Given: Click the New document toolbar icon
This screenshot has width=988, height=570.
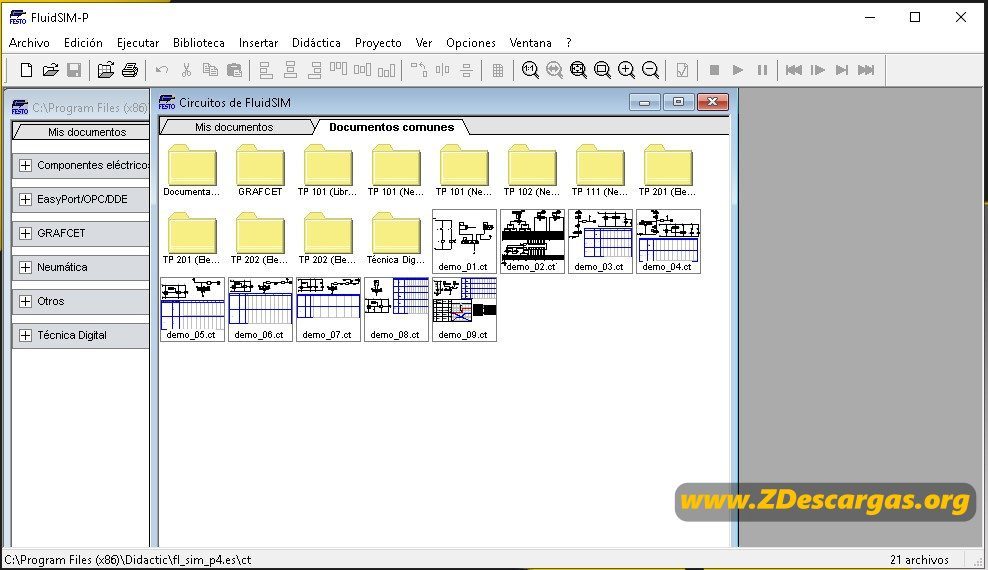Looking at the screenshot, I should pyautogui.click(x=26, y=70).
